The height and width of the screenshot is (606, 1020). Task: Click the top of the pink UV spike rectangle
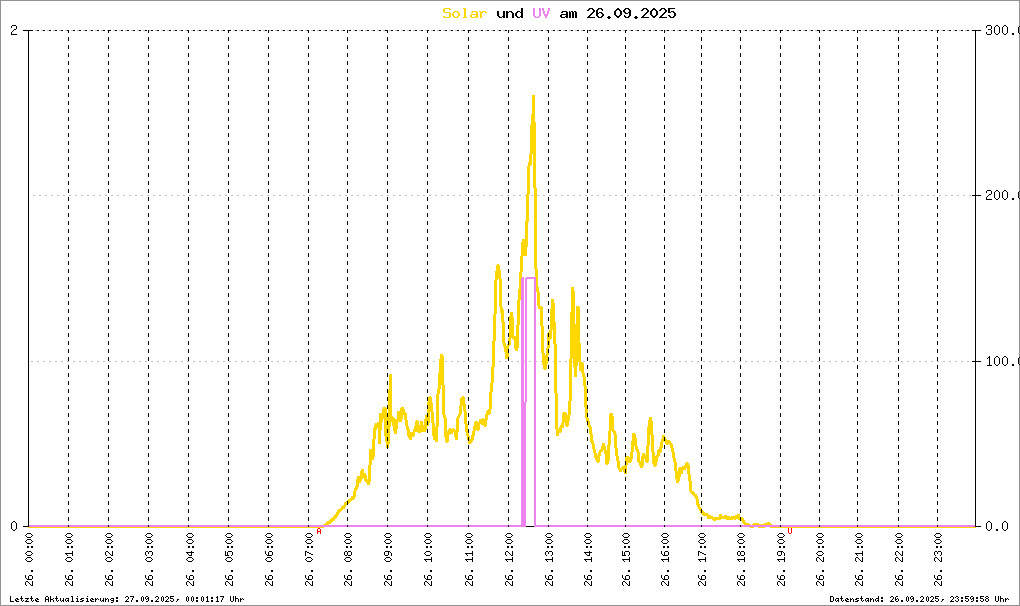(530, 278)
